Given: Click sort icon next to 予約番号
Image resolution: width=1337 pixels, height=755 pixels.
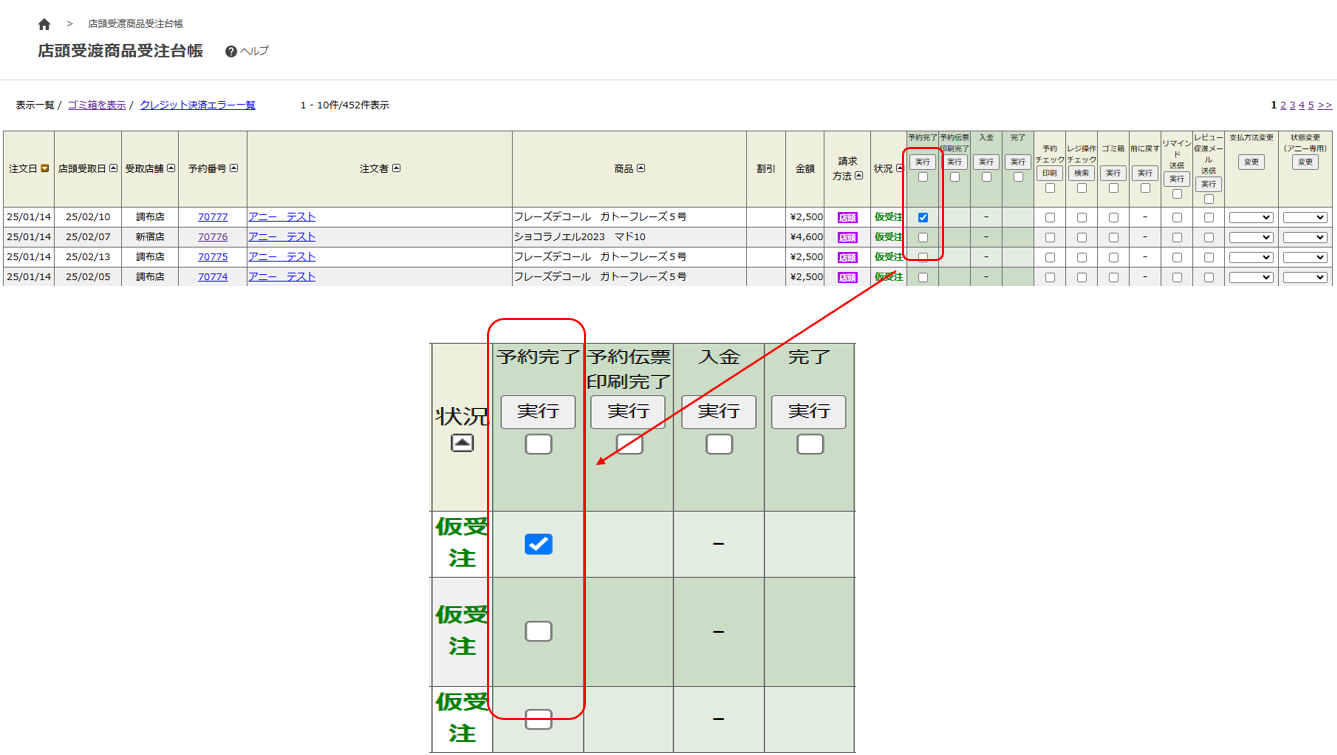Looking at the screenshot, I should point(234,169).
